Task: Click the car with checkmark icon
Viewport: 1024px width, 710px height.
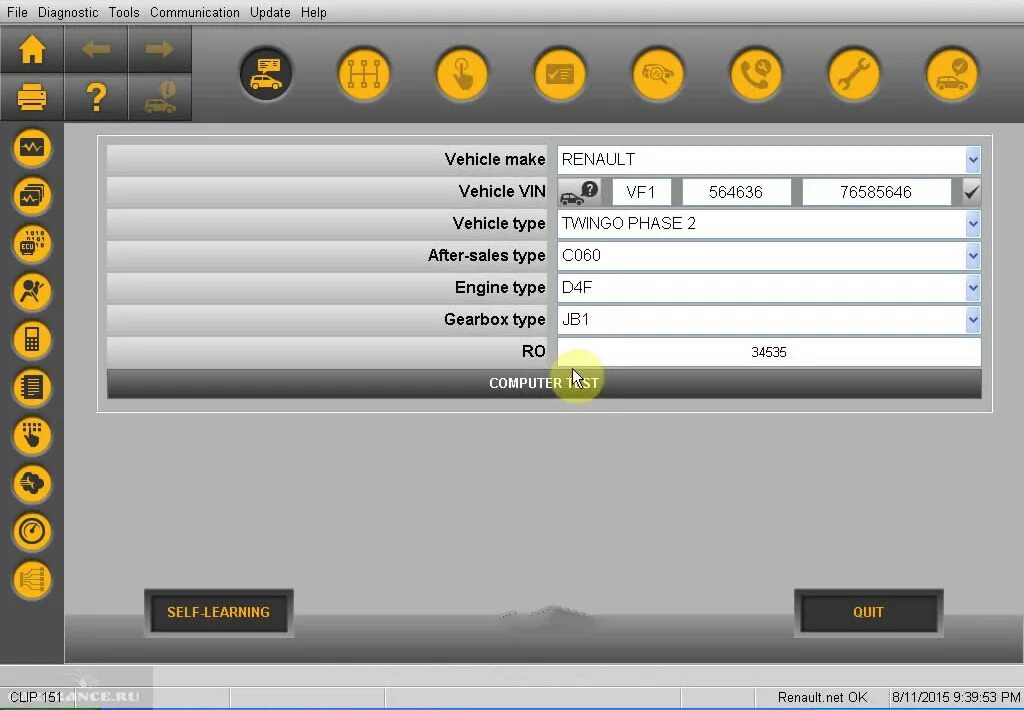Action: point(952,73)
